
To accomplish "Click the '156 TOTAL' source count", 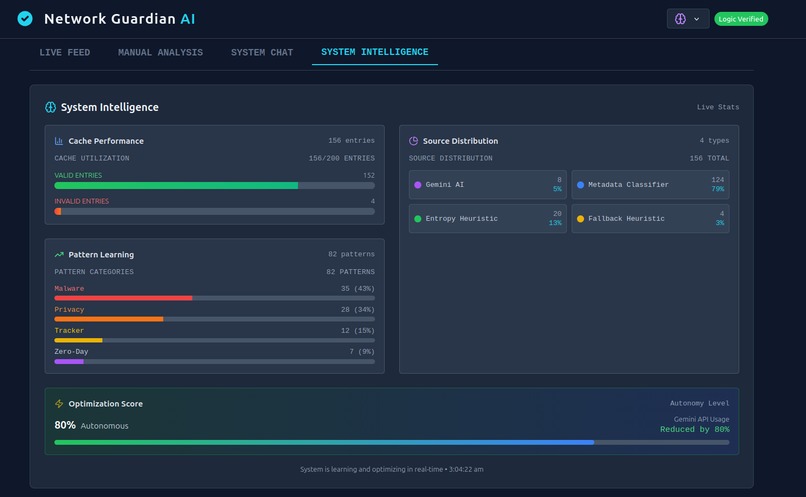I will 709,158.
